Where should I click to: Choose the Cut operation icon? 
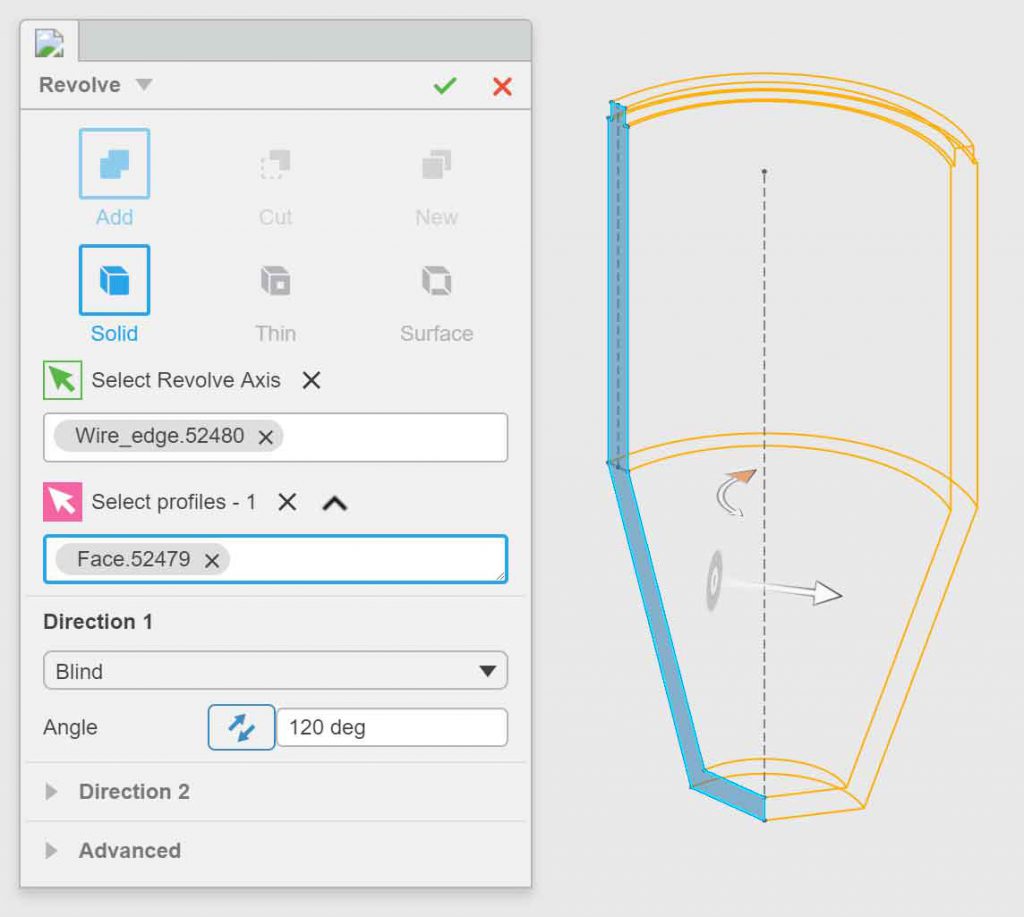pyautogui.click(x=274, y=163)
